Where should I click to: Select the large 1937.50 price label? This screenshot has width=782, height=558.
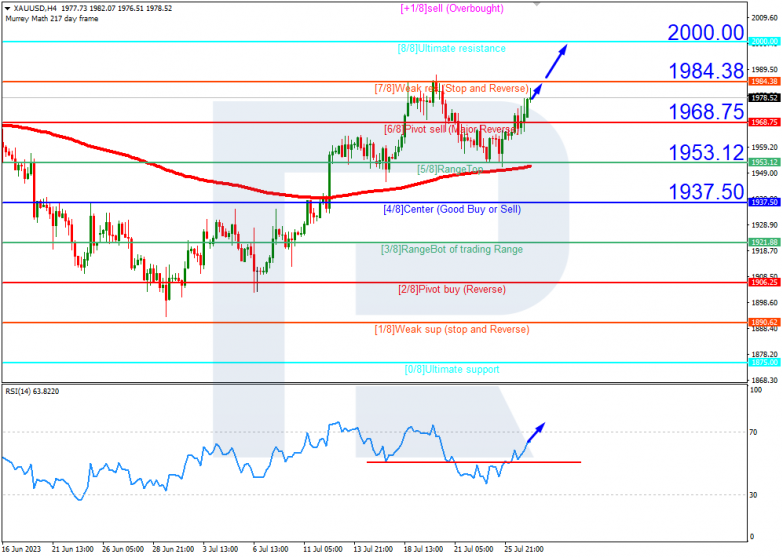point(706,191)
